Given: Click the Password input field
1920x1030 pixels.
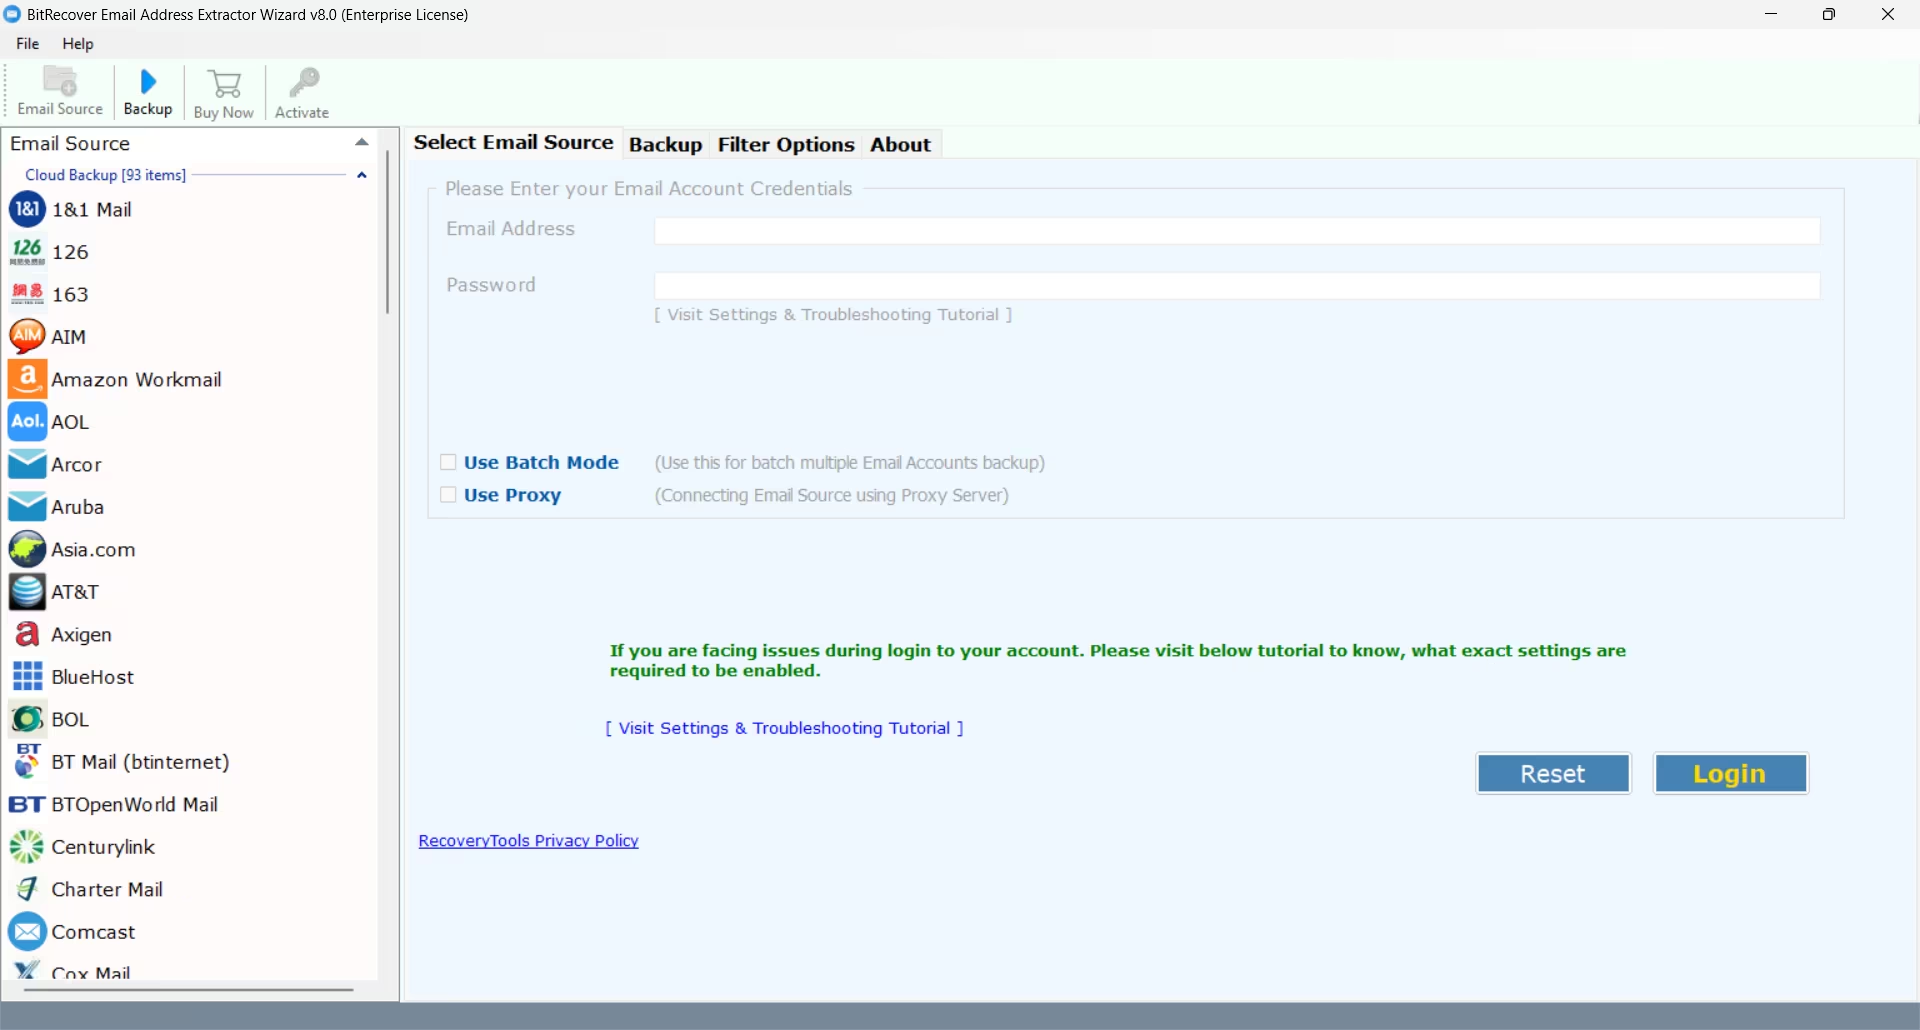Looking at the screenshot, I should pos(1237,286).
